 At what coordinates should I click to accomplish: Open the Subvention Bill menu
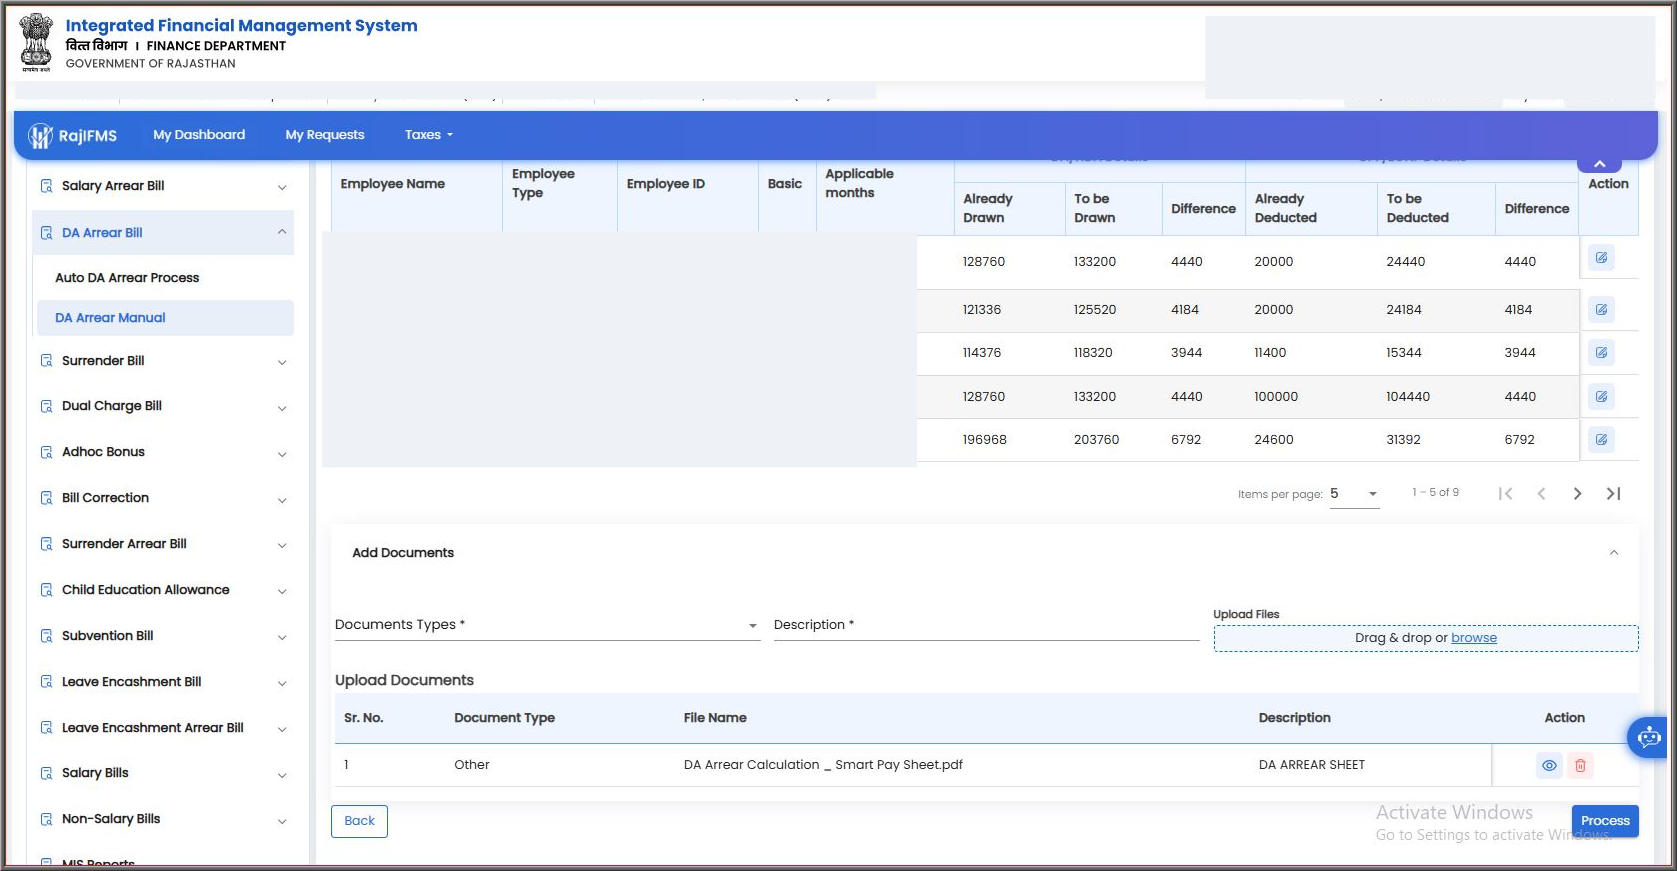[x=164, y=636]
